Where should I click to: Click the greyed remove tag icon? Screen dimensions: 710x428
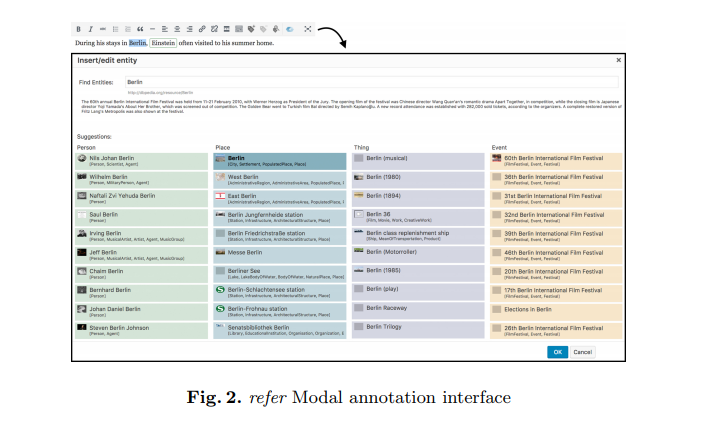pos(264,29)
